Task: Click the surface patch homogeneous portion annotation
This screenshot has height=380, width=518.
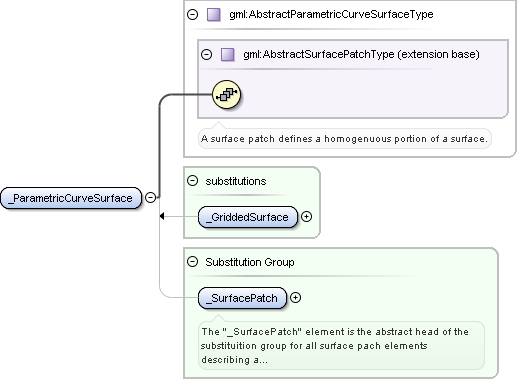Action: point(345,139)
